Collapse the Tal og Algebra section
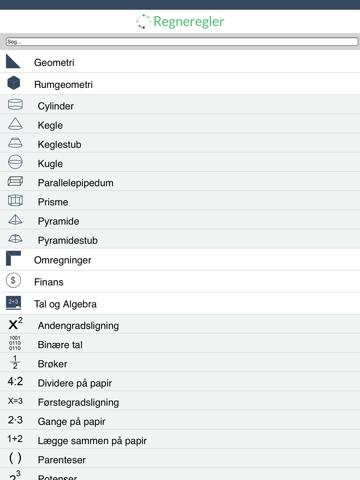This screenshot has height=480, width=360. pyautogui.click(x=180, y=303)
